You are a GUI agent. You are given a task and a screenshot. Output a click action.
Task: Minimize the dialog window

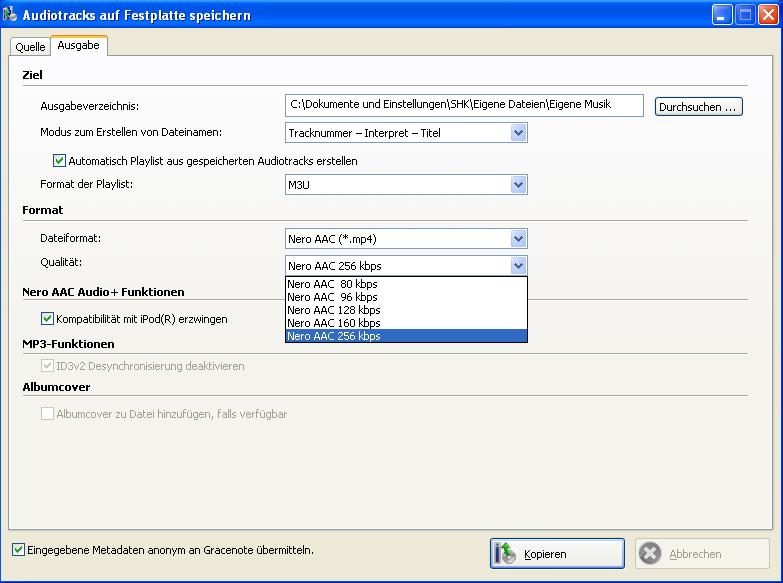722,15
